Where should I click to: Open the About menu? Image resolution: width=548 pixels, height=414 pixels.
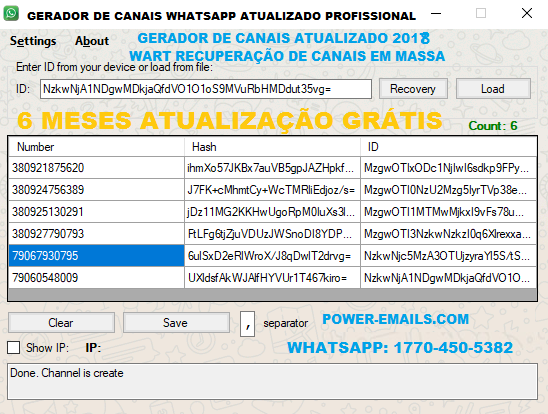click(x=92, y=41)
